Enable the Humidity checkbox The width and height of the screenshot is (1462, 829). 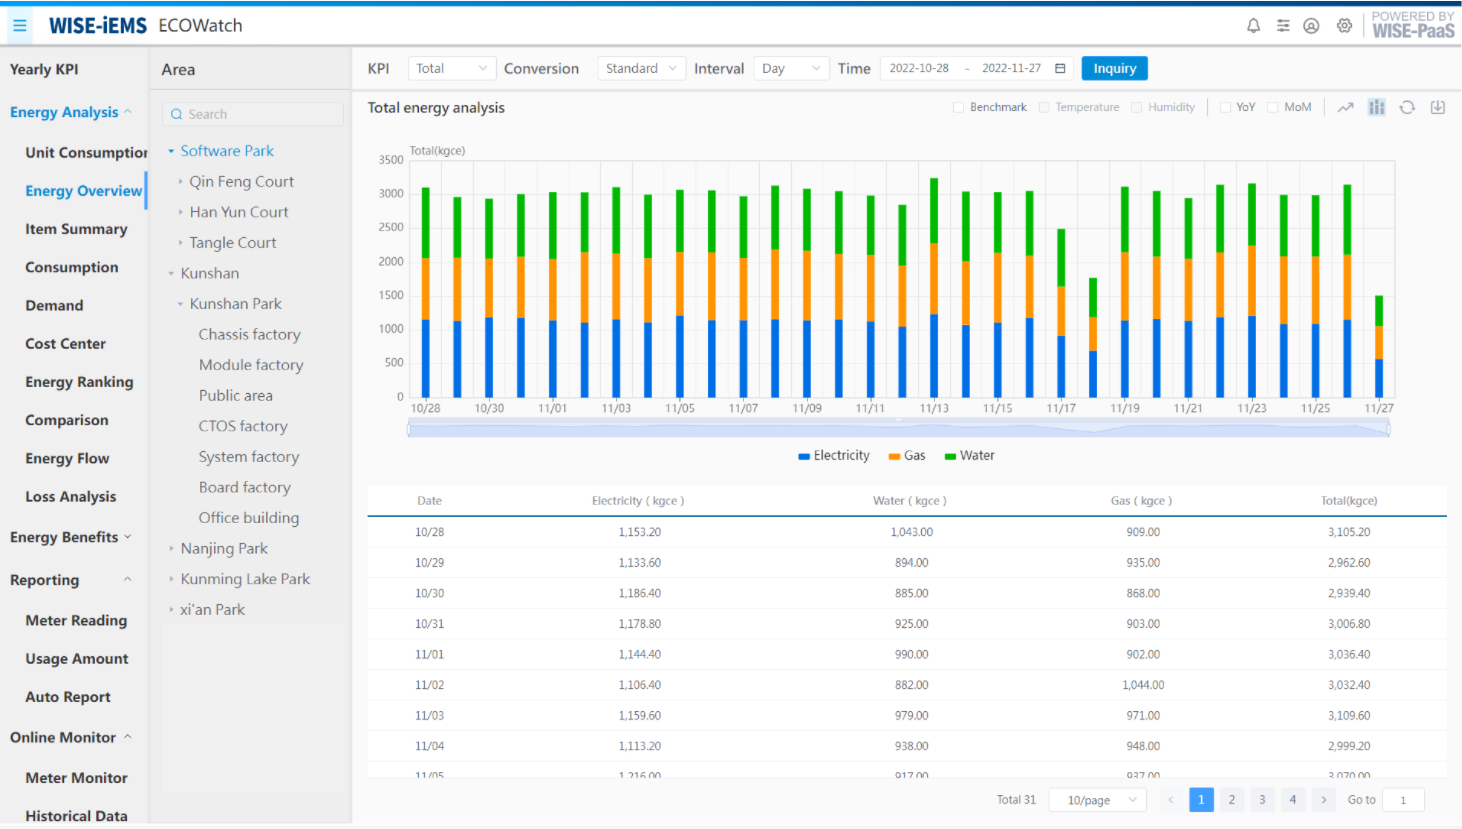coord(1136,107)
